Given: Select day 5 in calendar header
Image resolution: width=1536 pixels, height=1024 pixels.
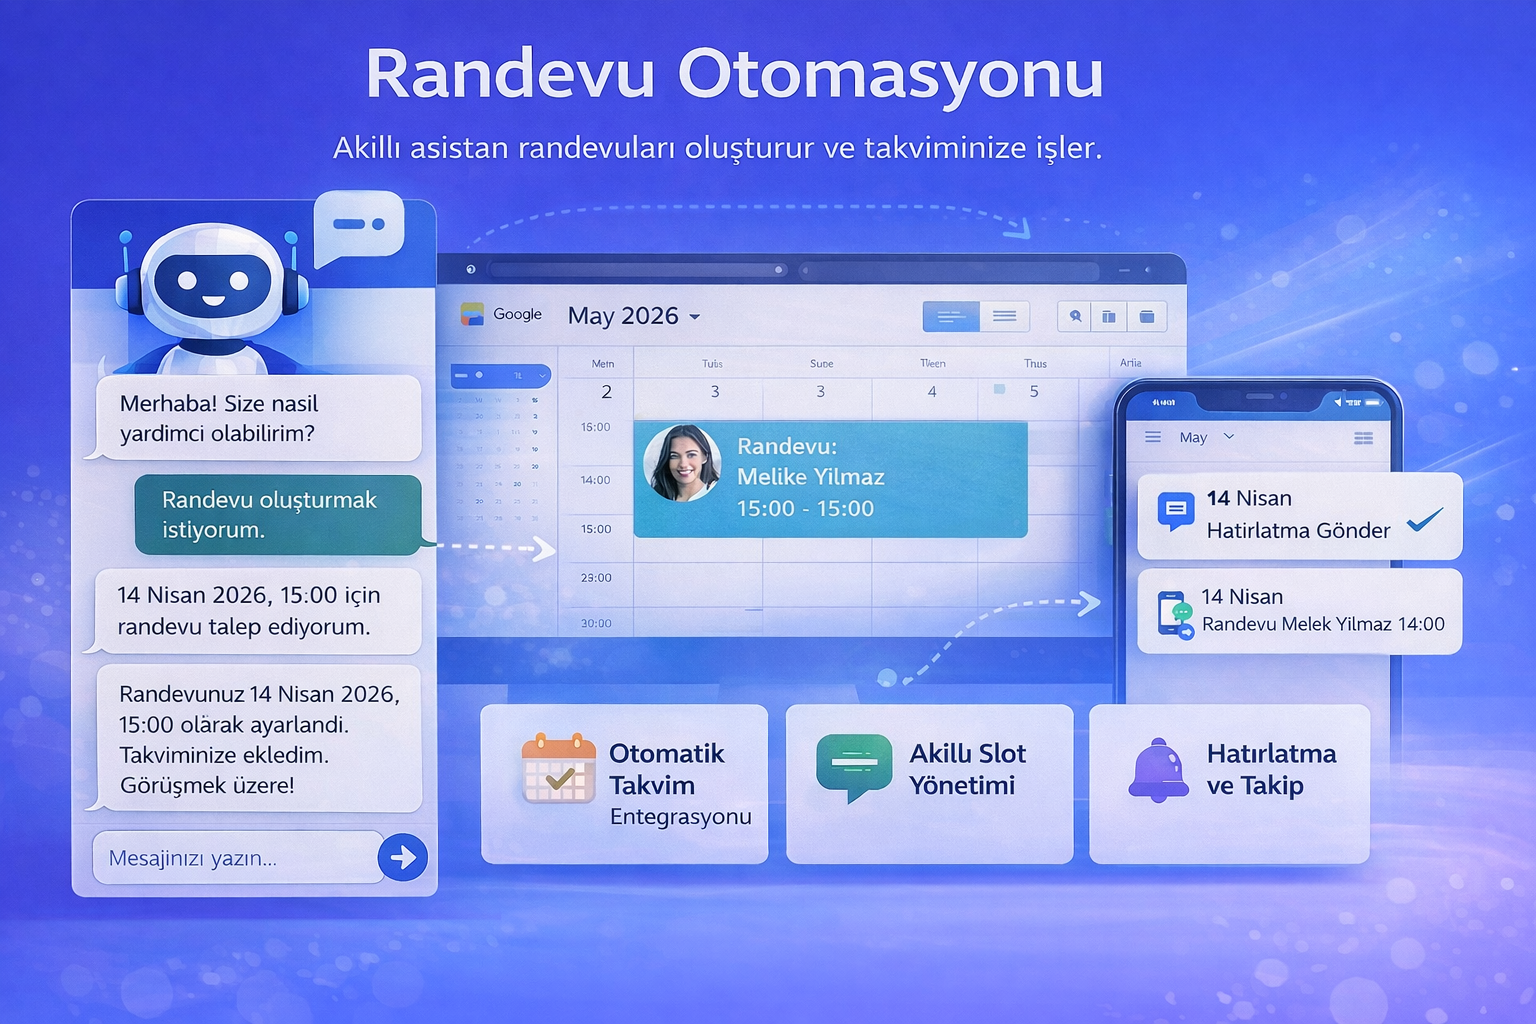Looking at the screenshot, I should pyautogui.click(x=1034, y=392).
